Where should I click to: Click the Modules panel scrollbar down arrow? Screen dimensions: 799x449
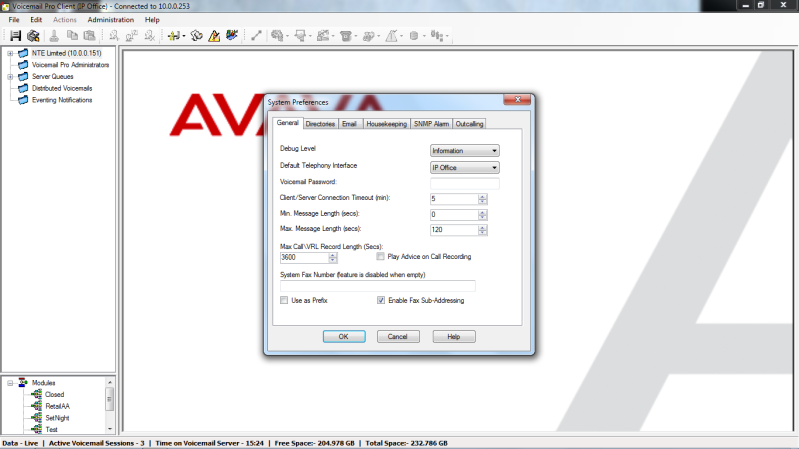click(x=110, y=429)
